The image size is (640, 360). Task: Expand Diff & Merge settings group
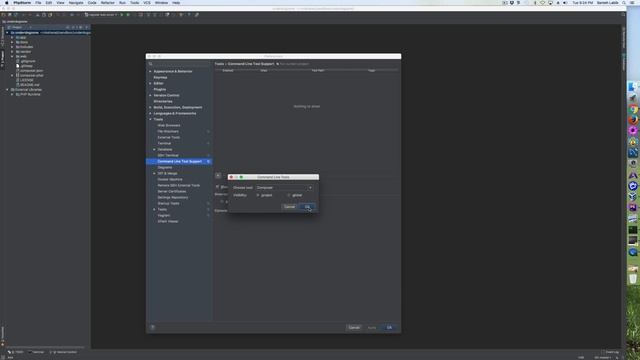point(154,173)
